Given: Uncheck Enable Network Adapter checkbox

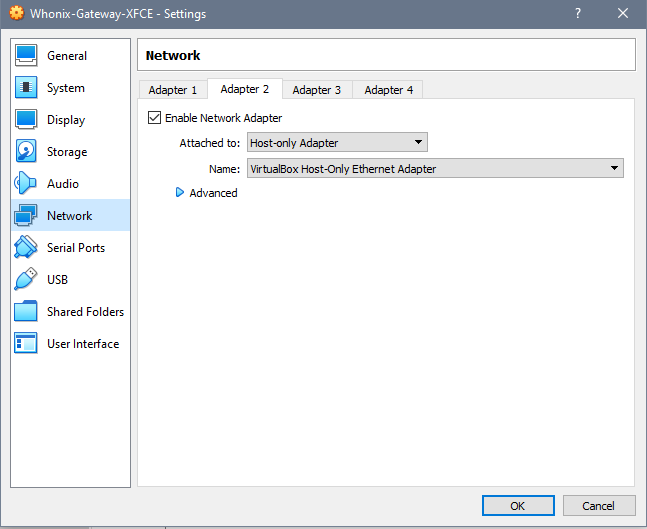Looking at the screenshot, I should coord(154,118).
